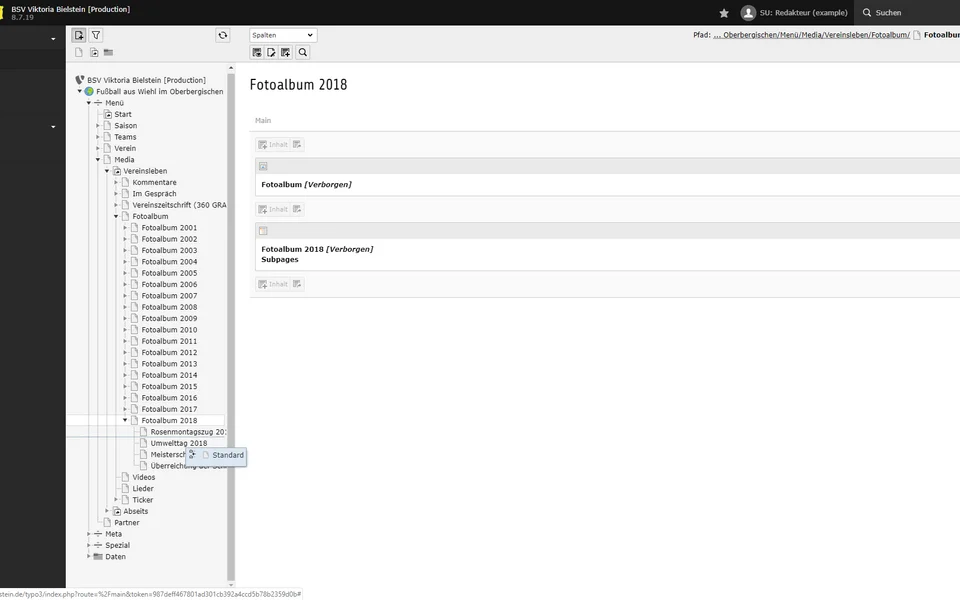The image size is (960, 600).
Task: Select Umwelttag 2018 in the page tree
Action: click(178, 443)
